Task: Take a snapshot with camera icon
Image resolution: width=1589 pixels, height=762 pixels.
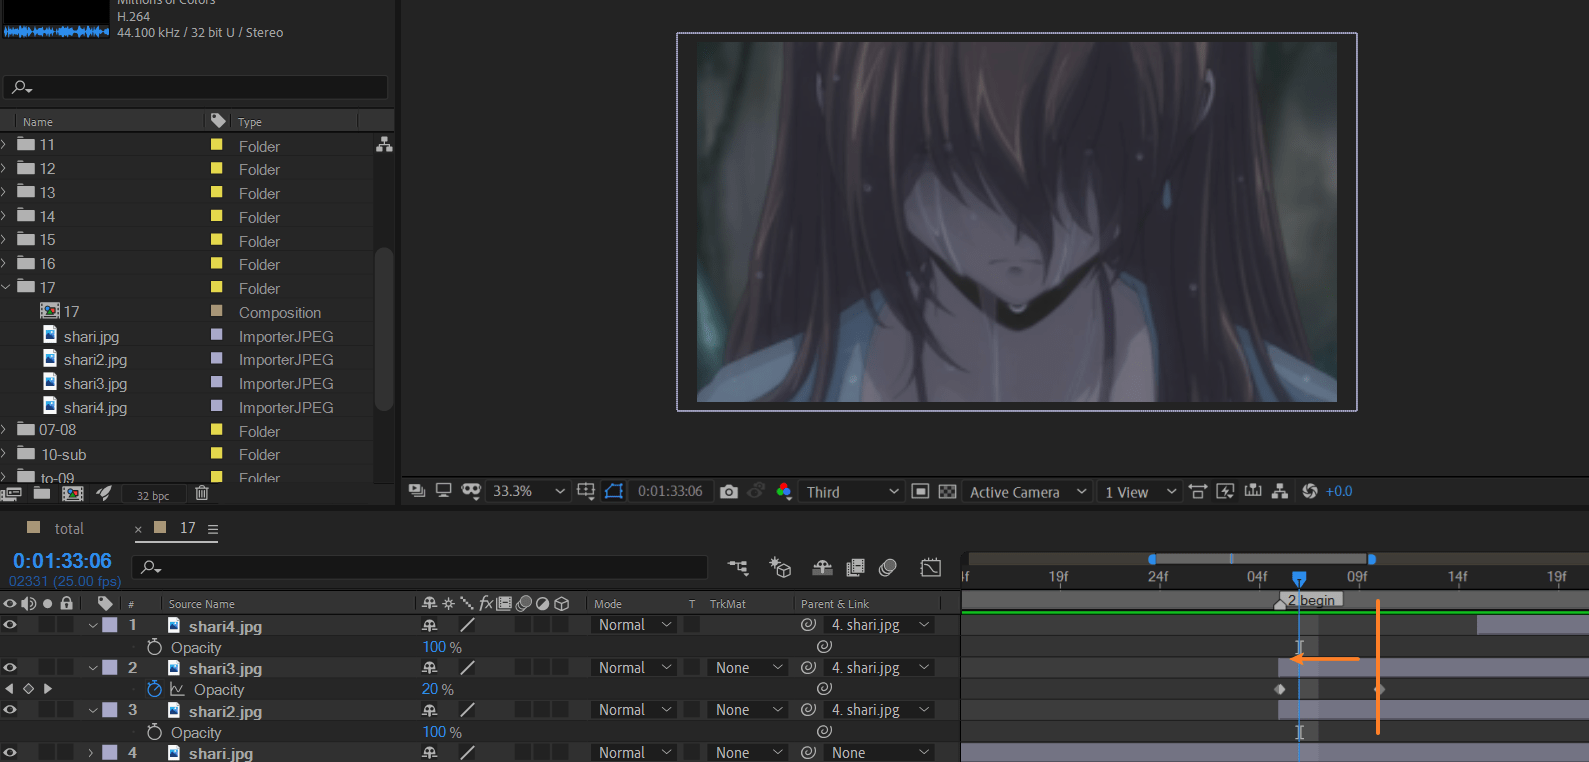Action: (729, 491)
